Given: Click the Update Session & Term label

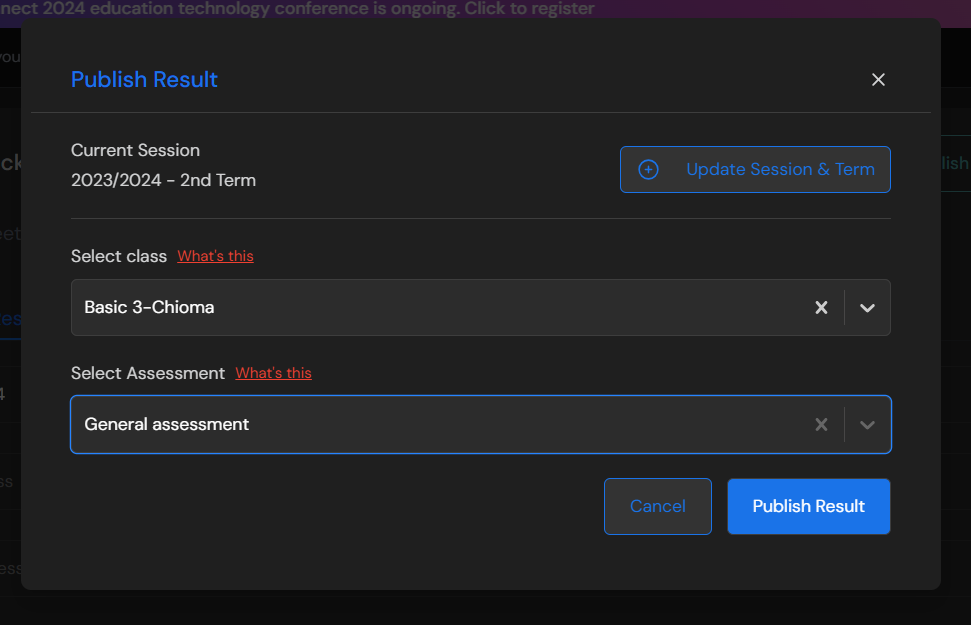Looking at the screenshot, I should [780, 170].
